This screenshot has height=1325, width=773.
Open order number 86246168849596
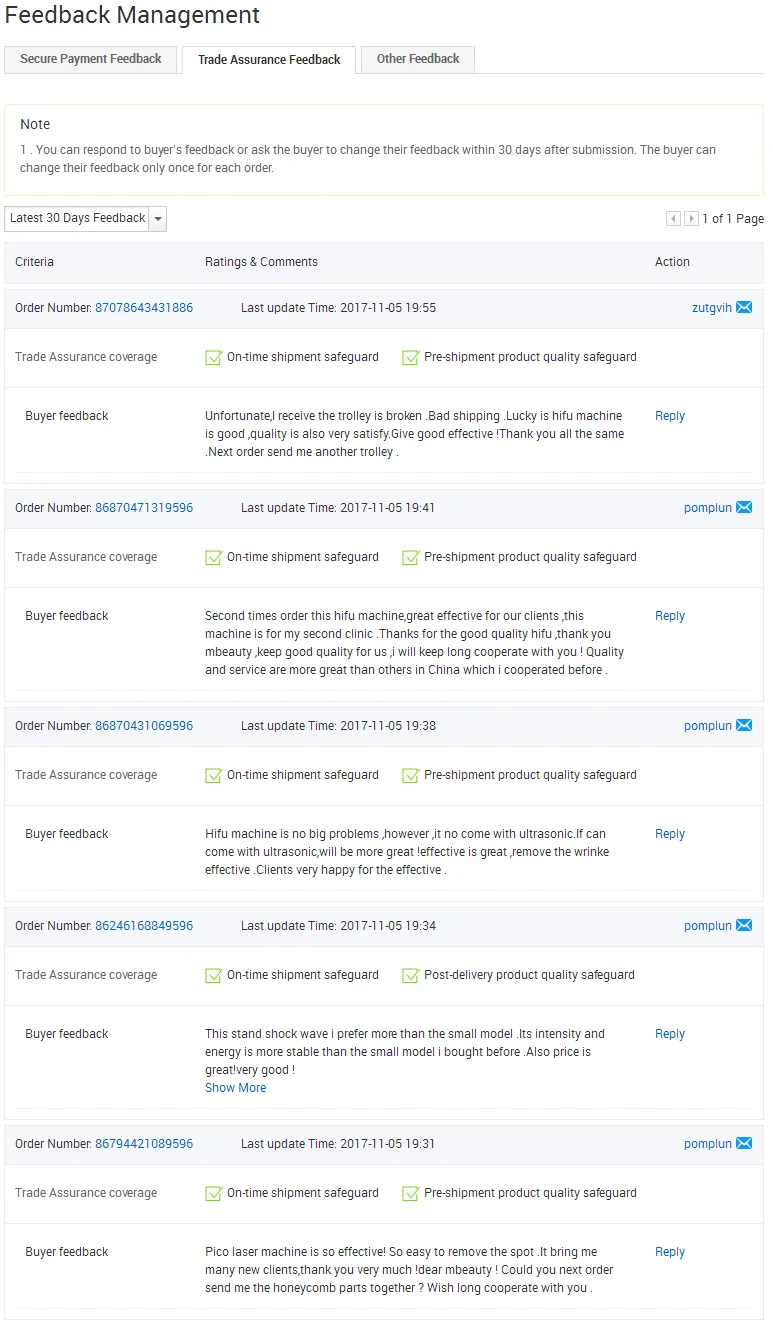click(x=144, y=926)
